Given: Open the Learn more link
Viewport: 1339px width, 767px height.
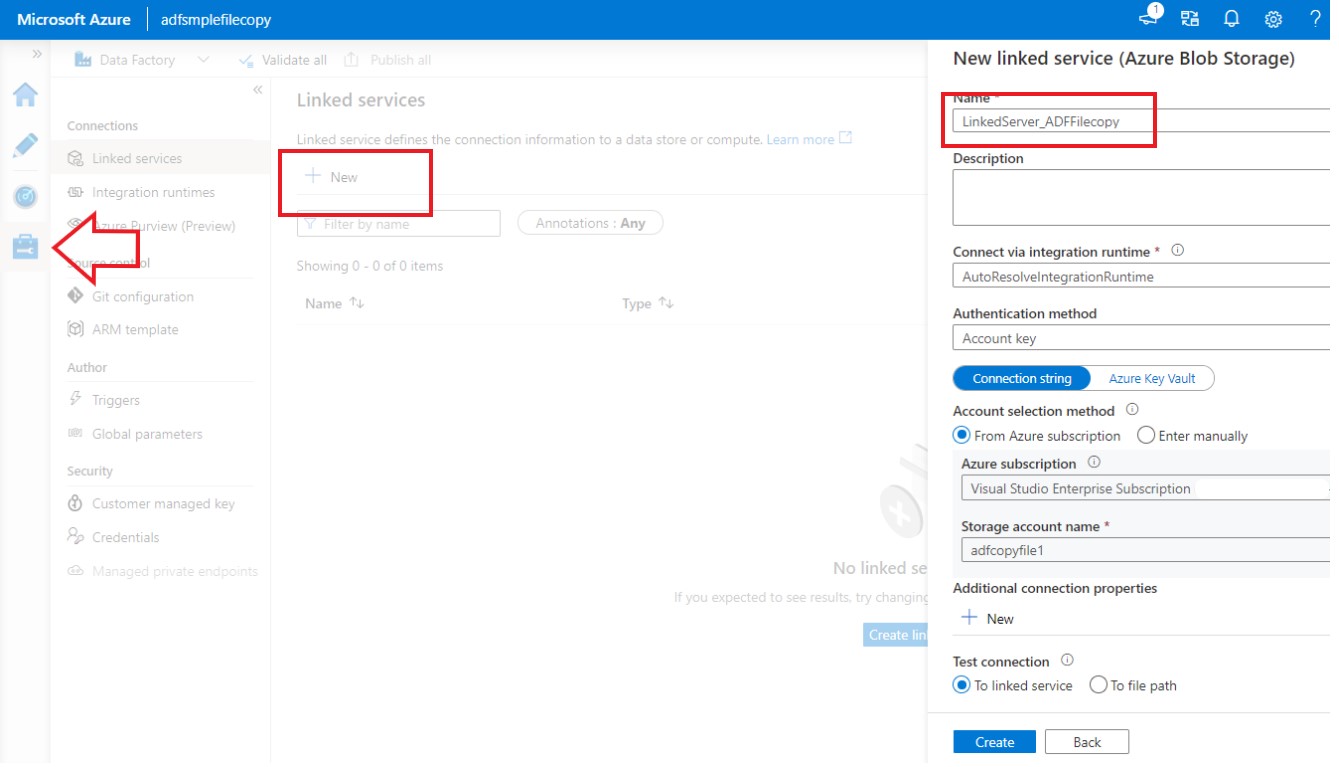Looking at the screenshot, I should tap(809, 139).
